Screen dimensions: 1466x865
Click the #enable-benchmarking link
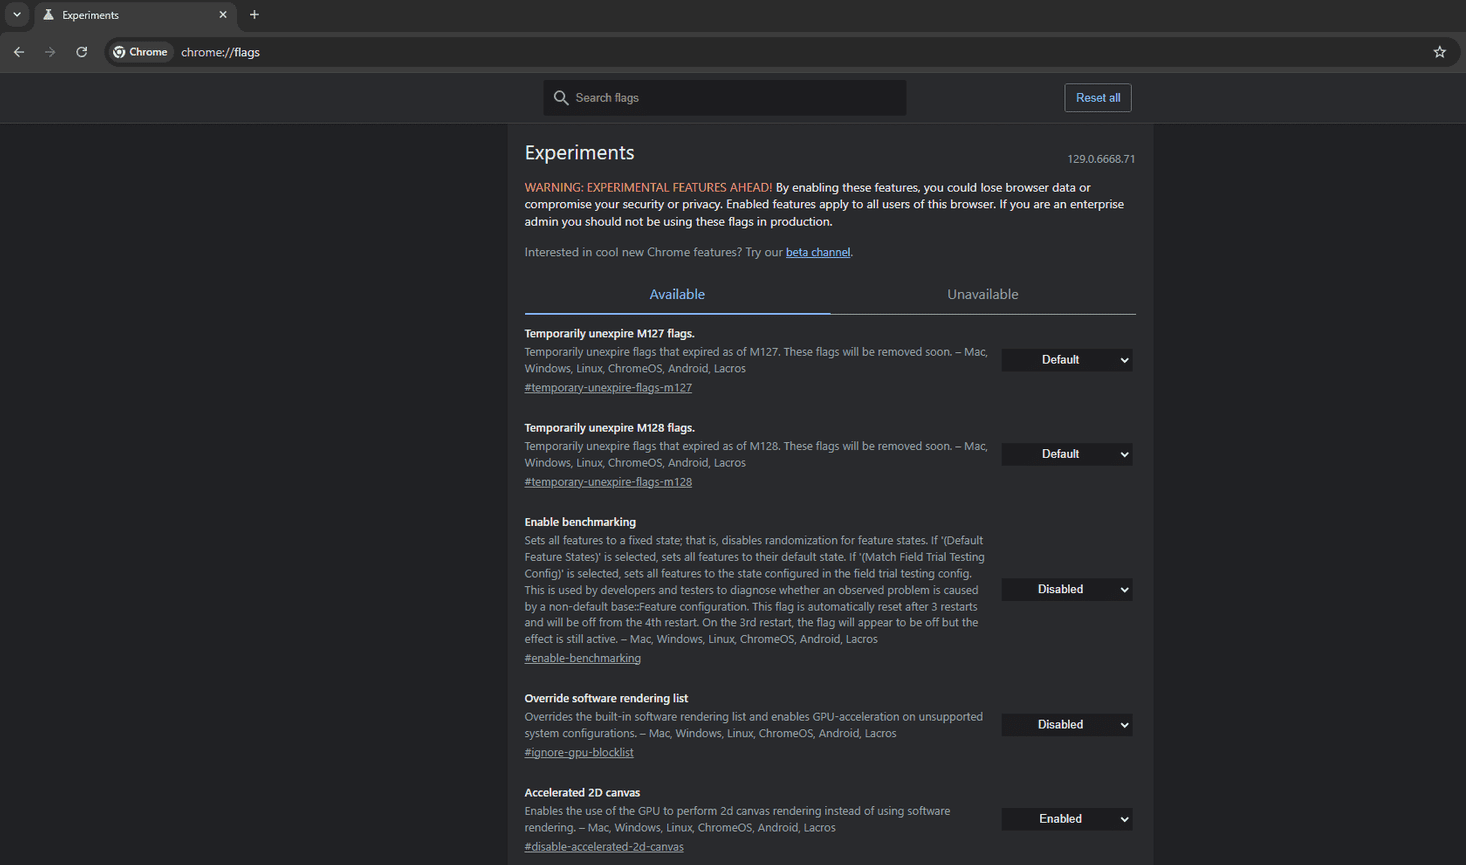[582, 657]
